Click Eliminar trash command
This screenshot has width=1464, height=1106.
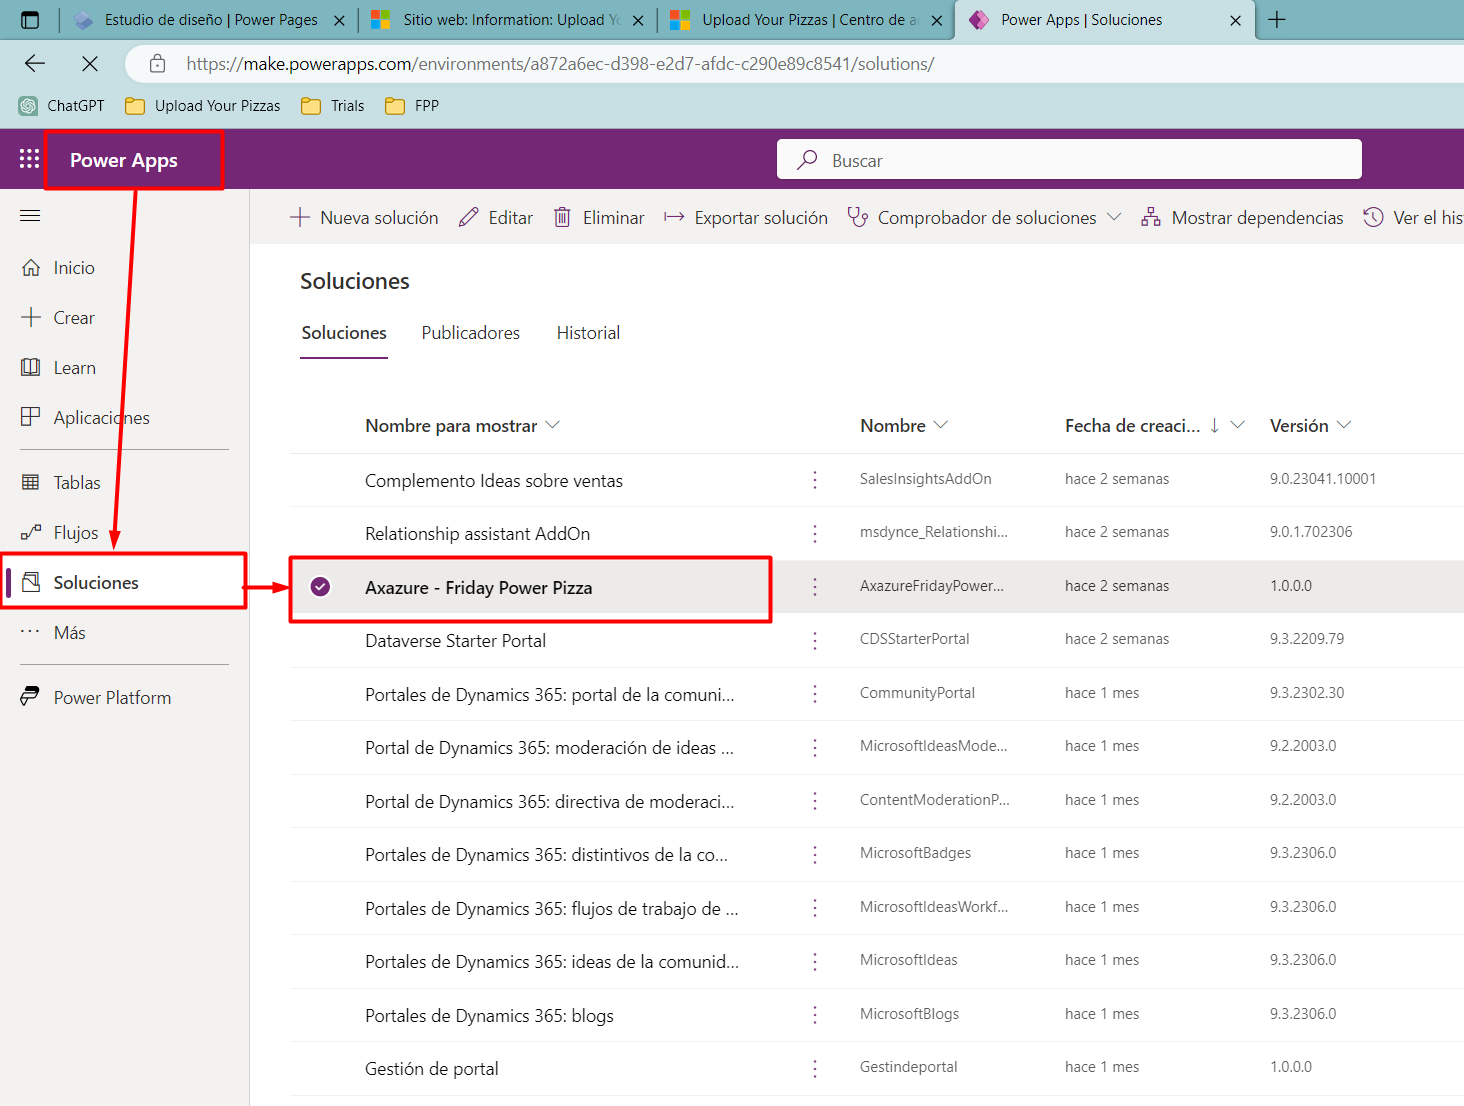[599, 218]
